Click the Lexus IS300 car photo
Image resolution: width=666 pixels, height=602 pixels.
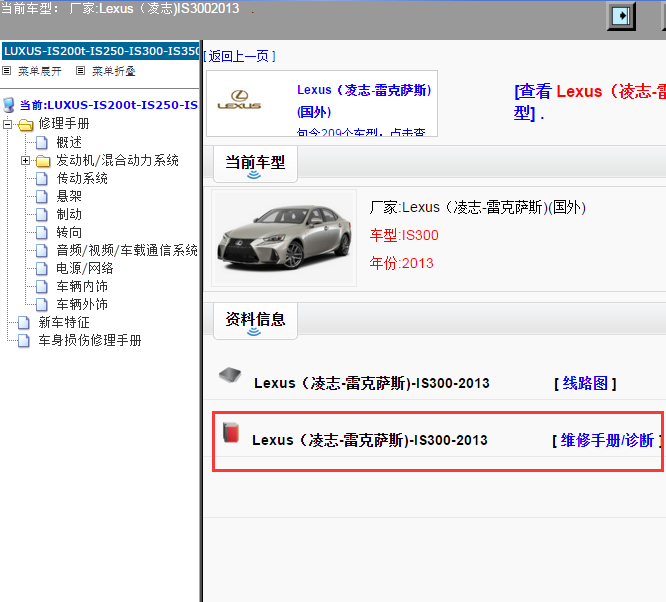click(x=284, y=238)
